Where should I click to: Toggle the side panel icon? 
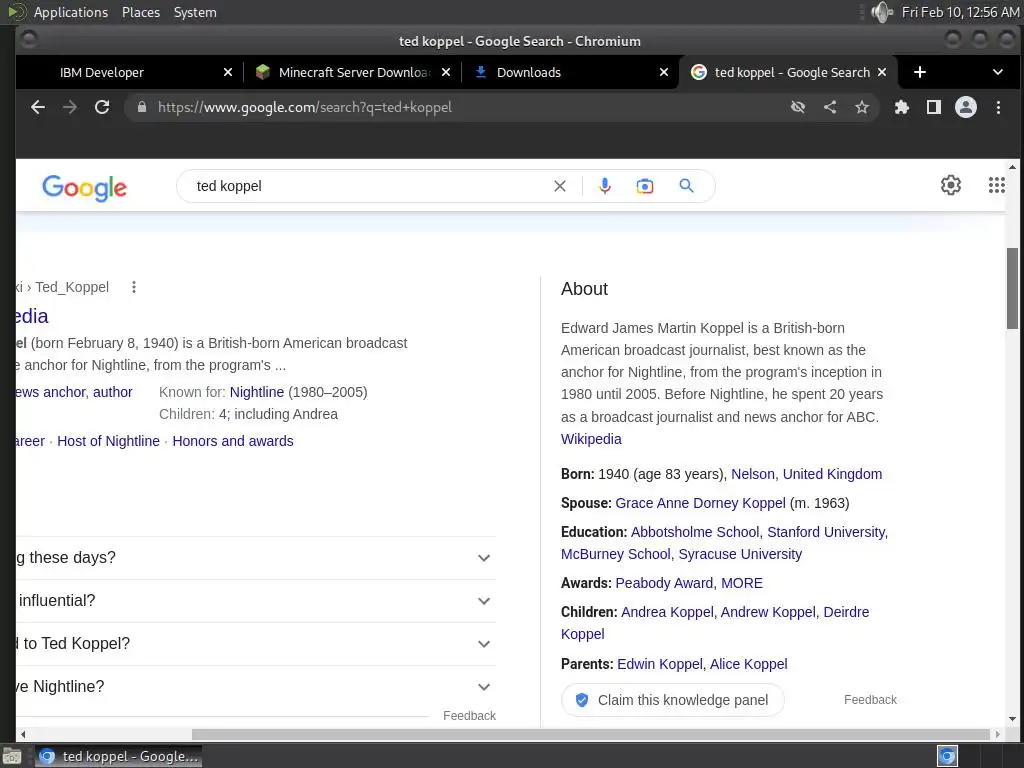click(x=934, y=107)
